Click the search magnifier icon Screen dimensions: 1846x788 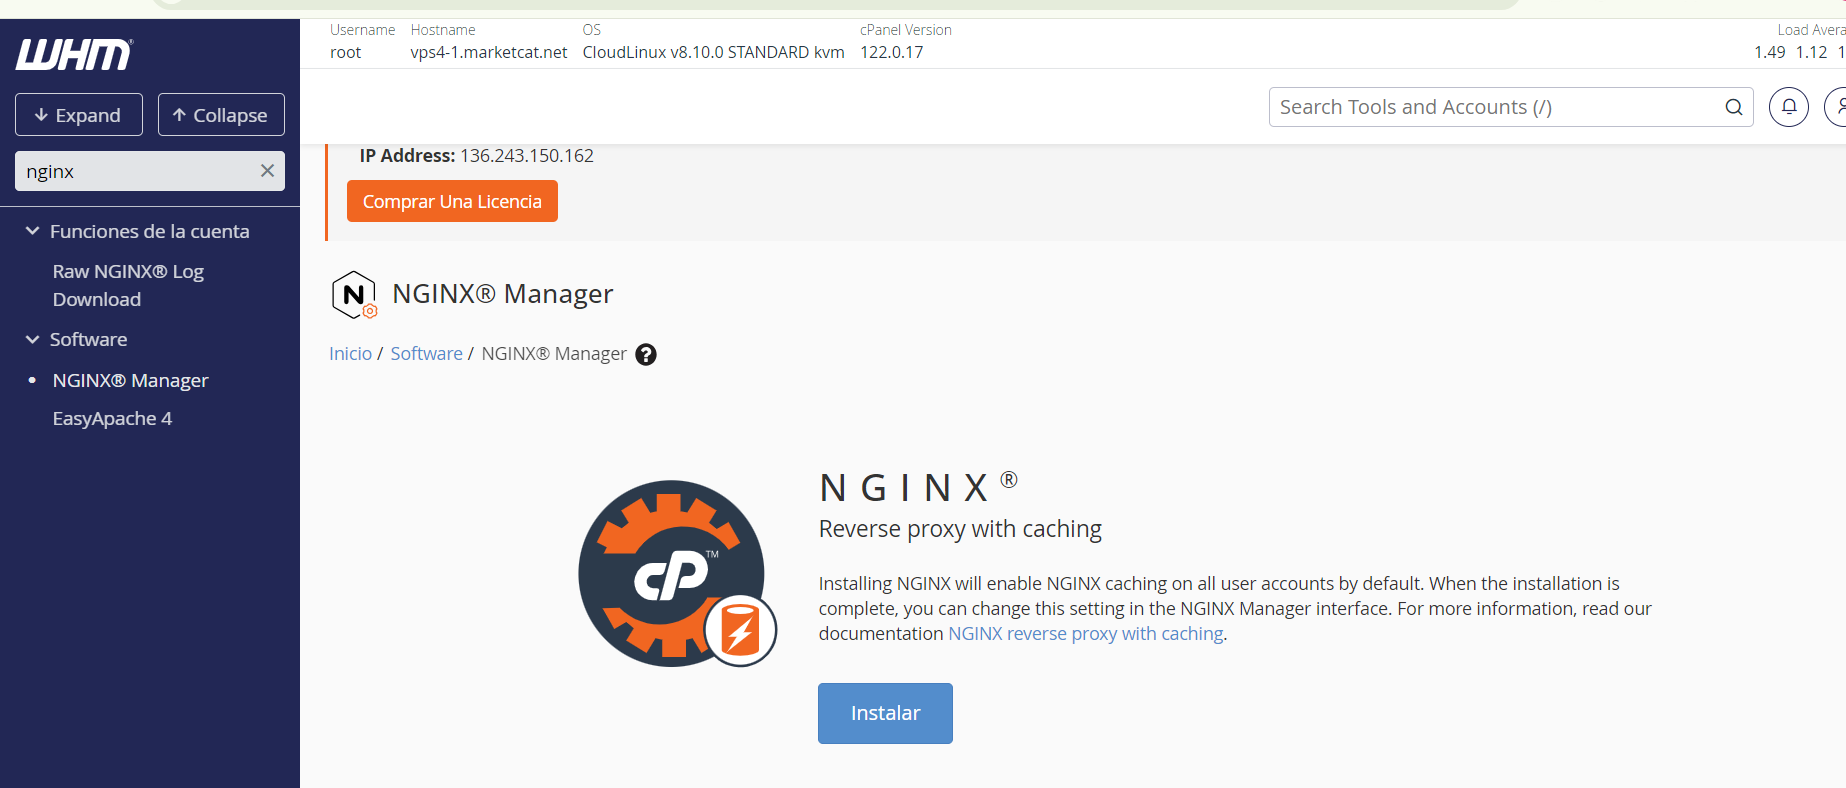1733,107
